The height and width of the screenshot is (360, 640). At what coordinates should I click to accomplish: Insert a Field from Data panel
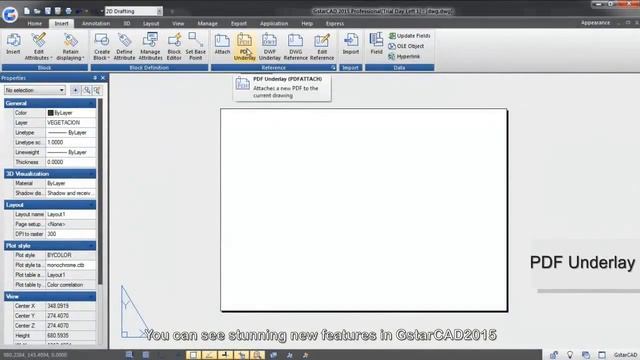click(376, 44)
